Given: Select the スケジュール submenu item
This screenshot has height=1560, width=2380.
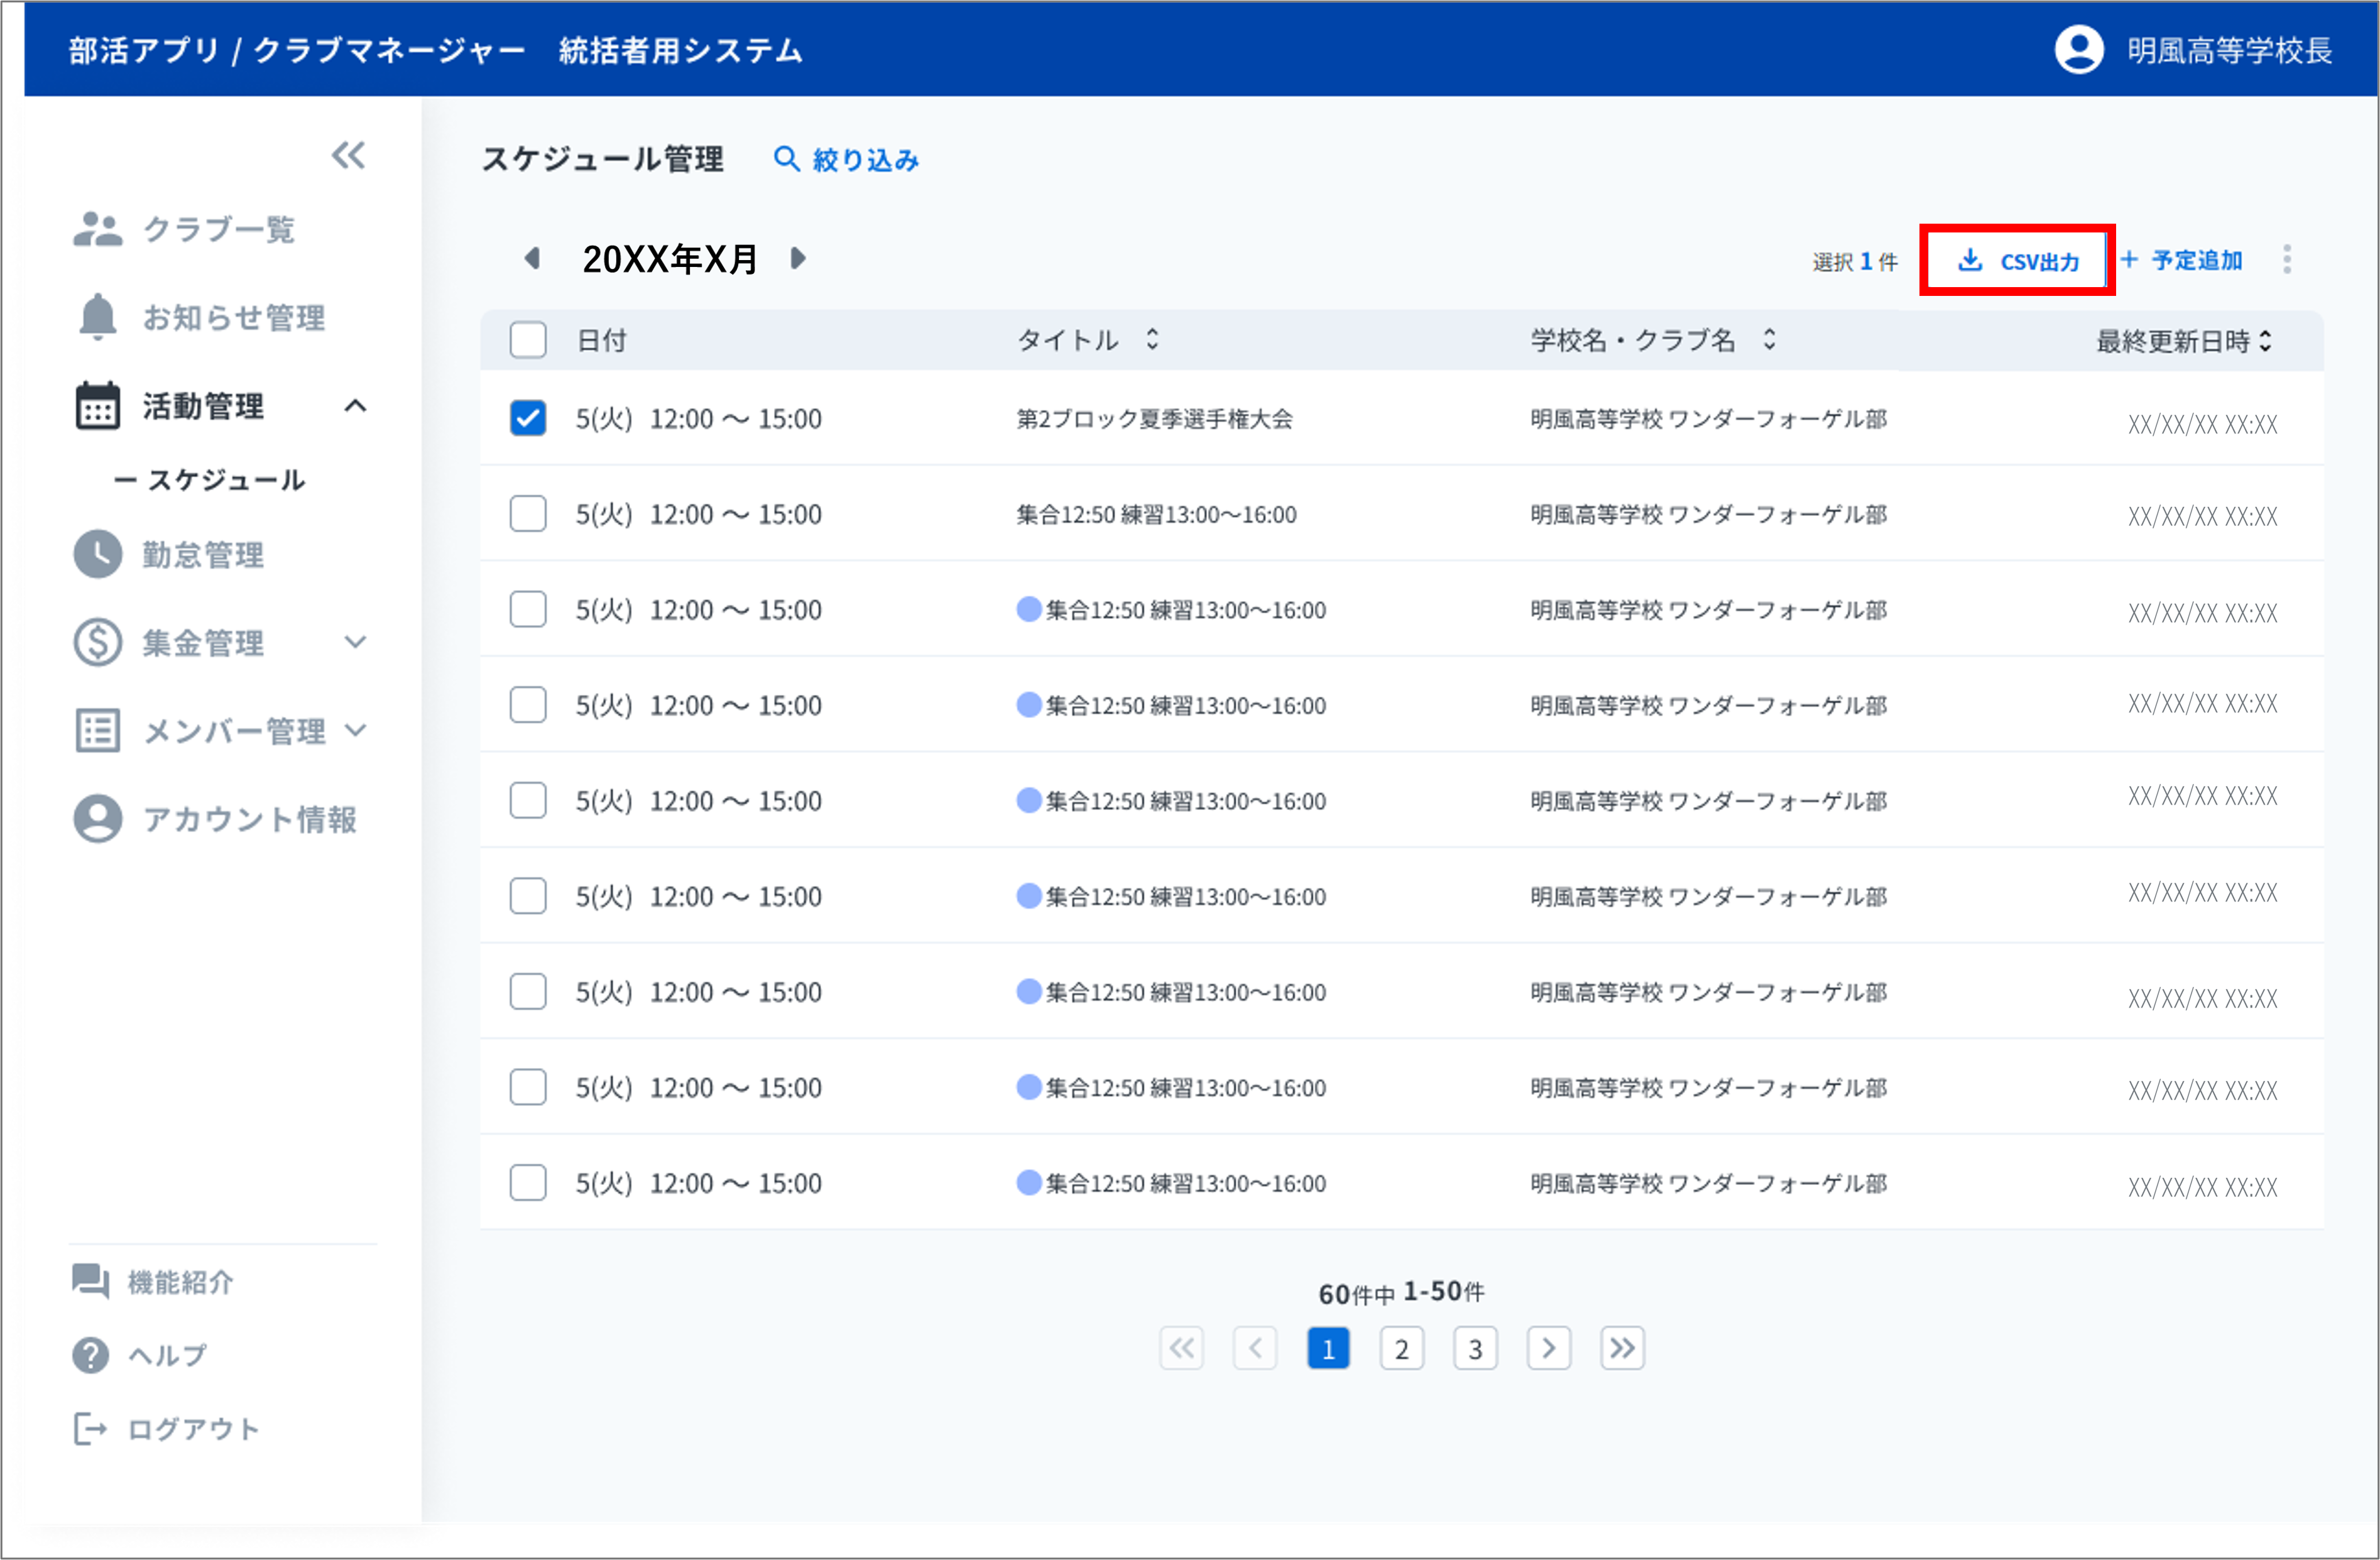Looking at the screenshot, I should [x=225, y=480].
